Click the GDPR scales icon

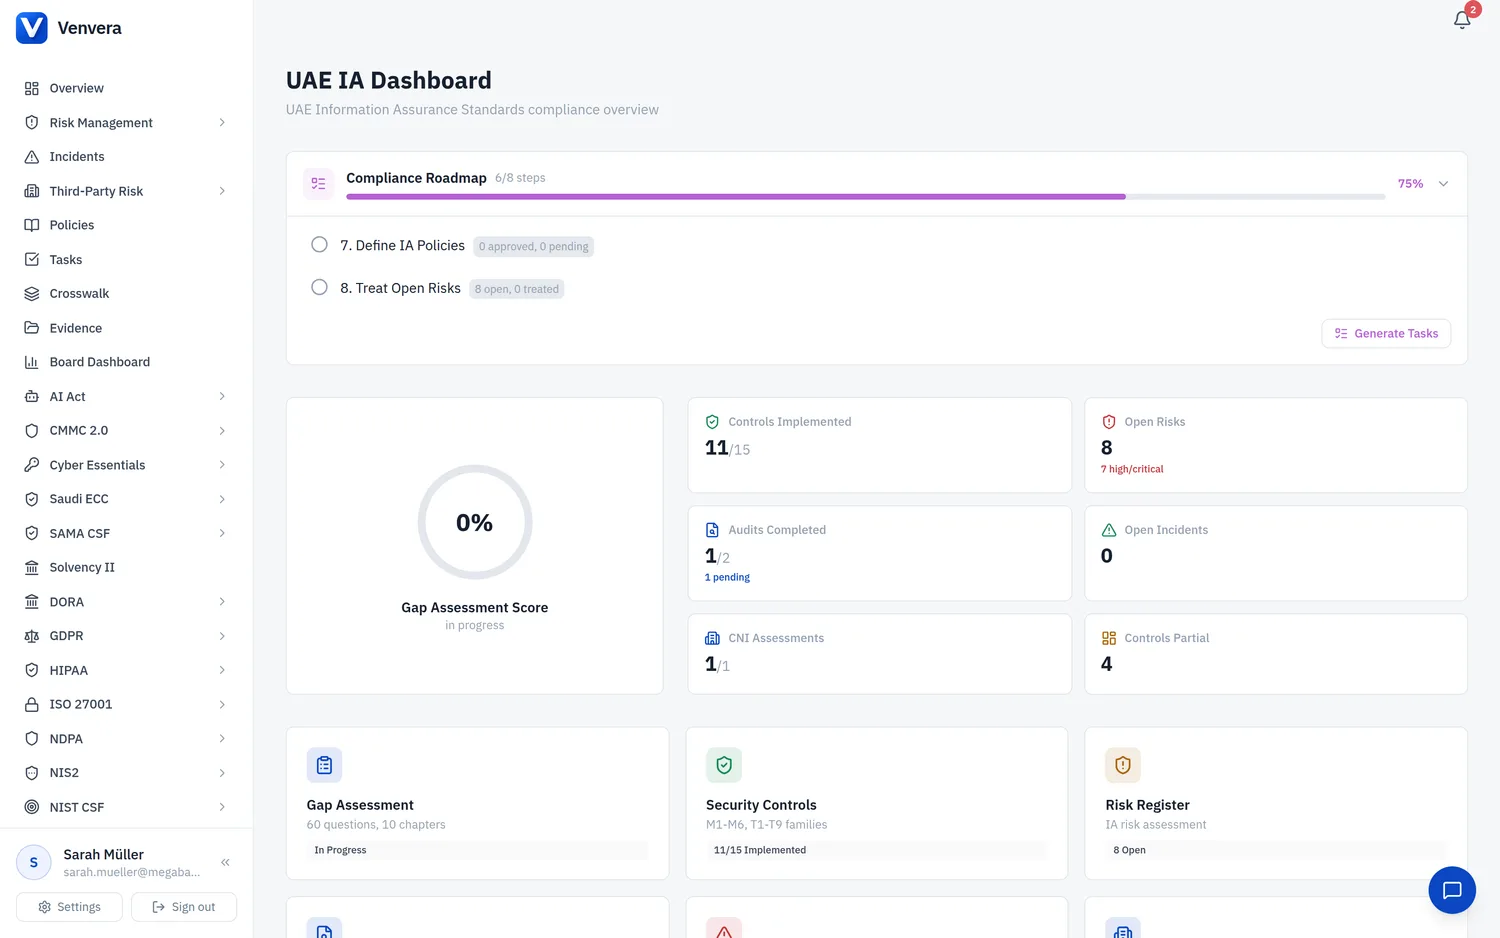click(32, 636)
